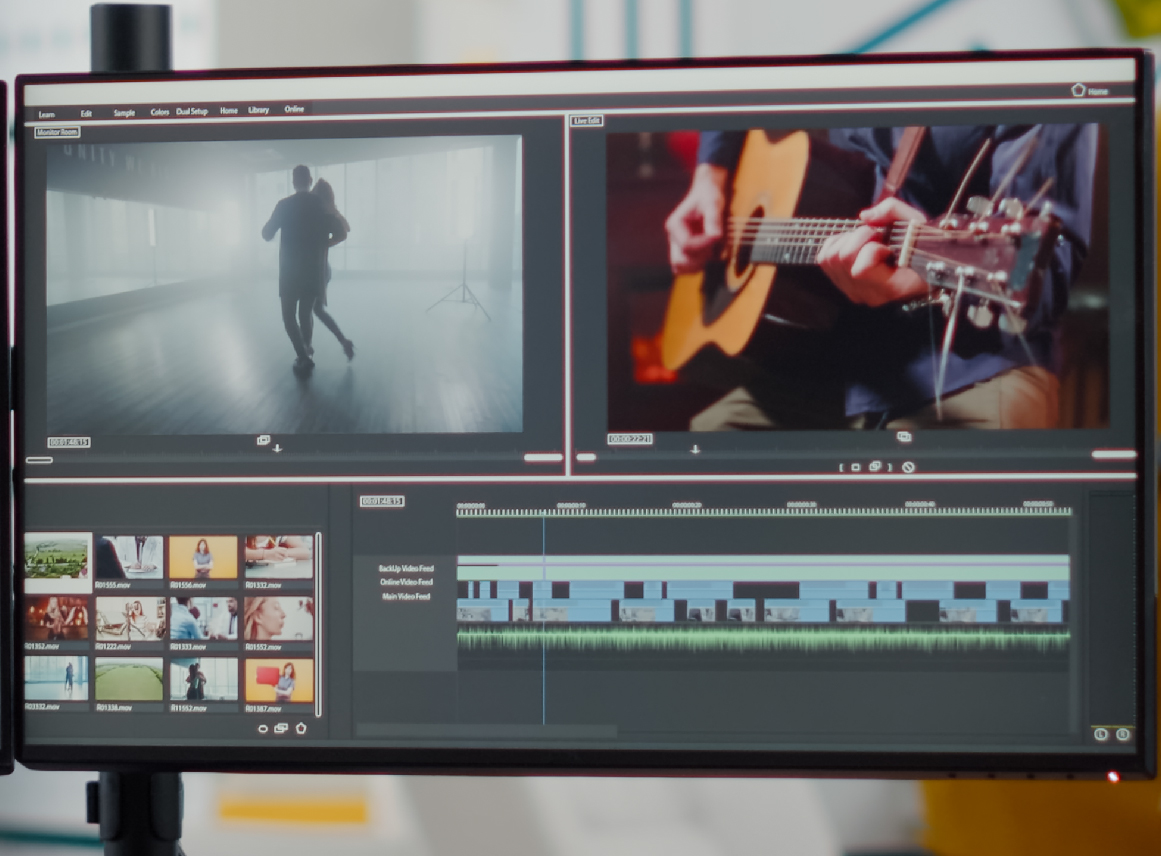The image size is (1161, 856).
Task: Click the overlapping frames icon below the media thumbnails
Action: click(281, 729)
